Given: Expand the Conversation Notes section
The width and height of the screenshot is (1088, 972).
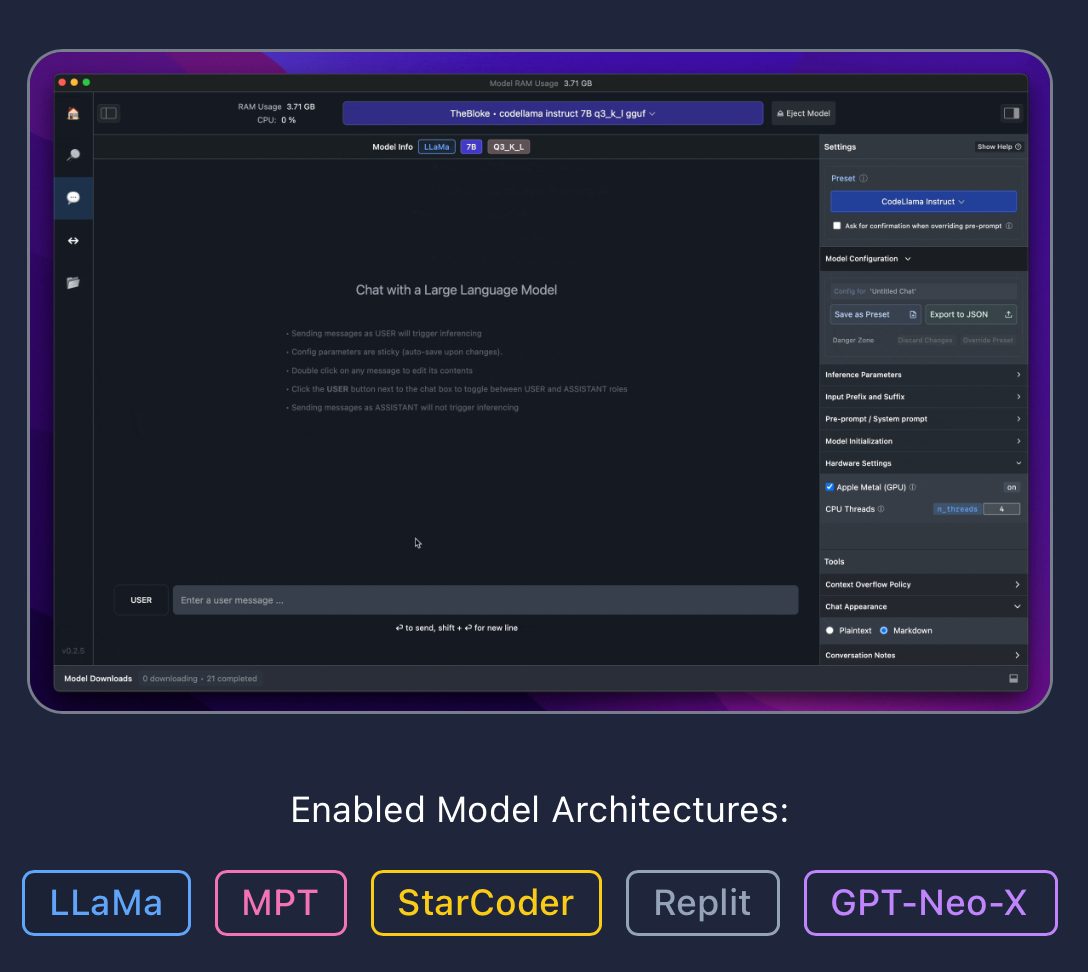Looking at the screenshot, I should tap(923, 655).
